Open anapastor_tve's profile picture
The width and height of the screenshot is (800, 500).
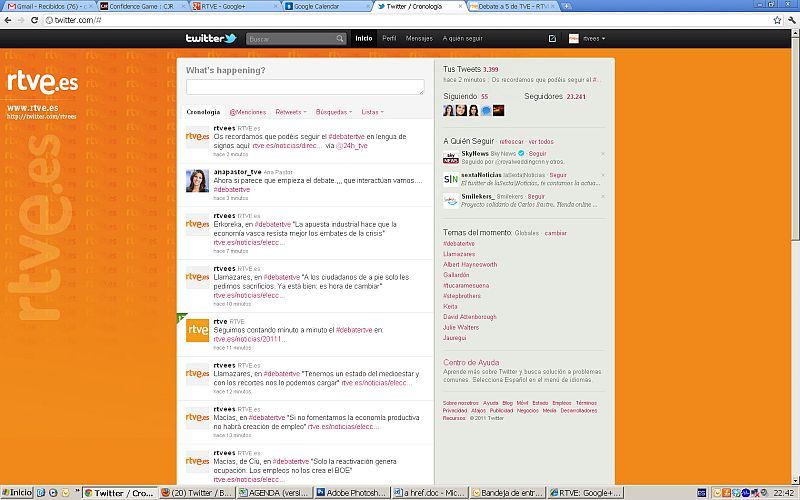click(197, 181)
